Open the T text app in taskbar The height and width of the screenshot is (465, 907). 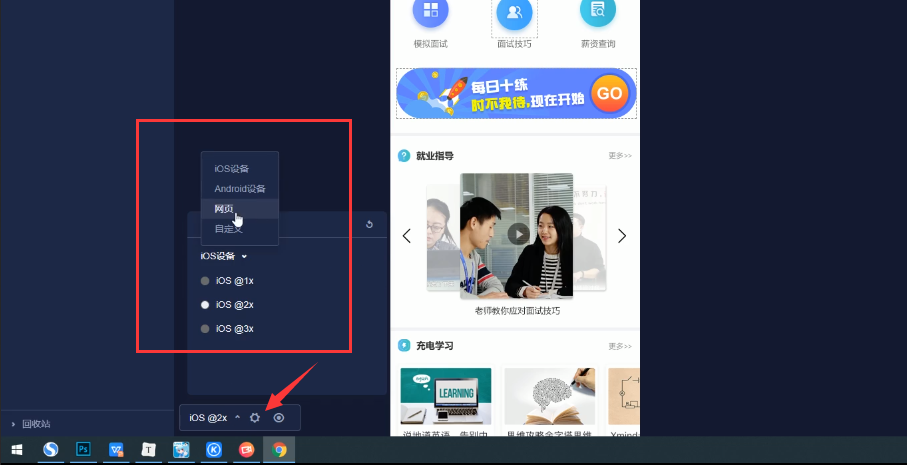click(149, 449)
